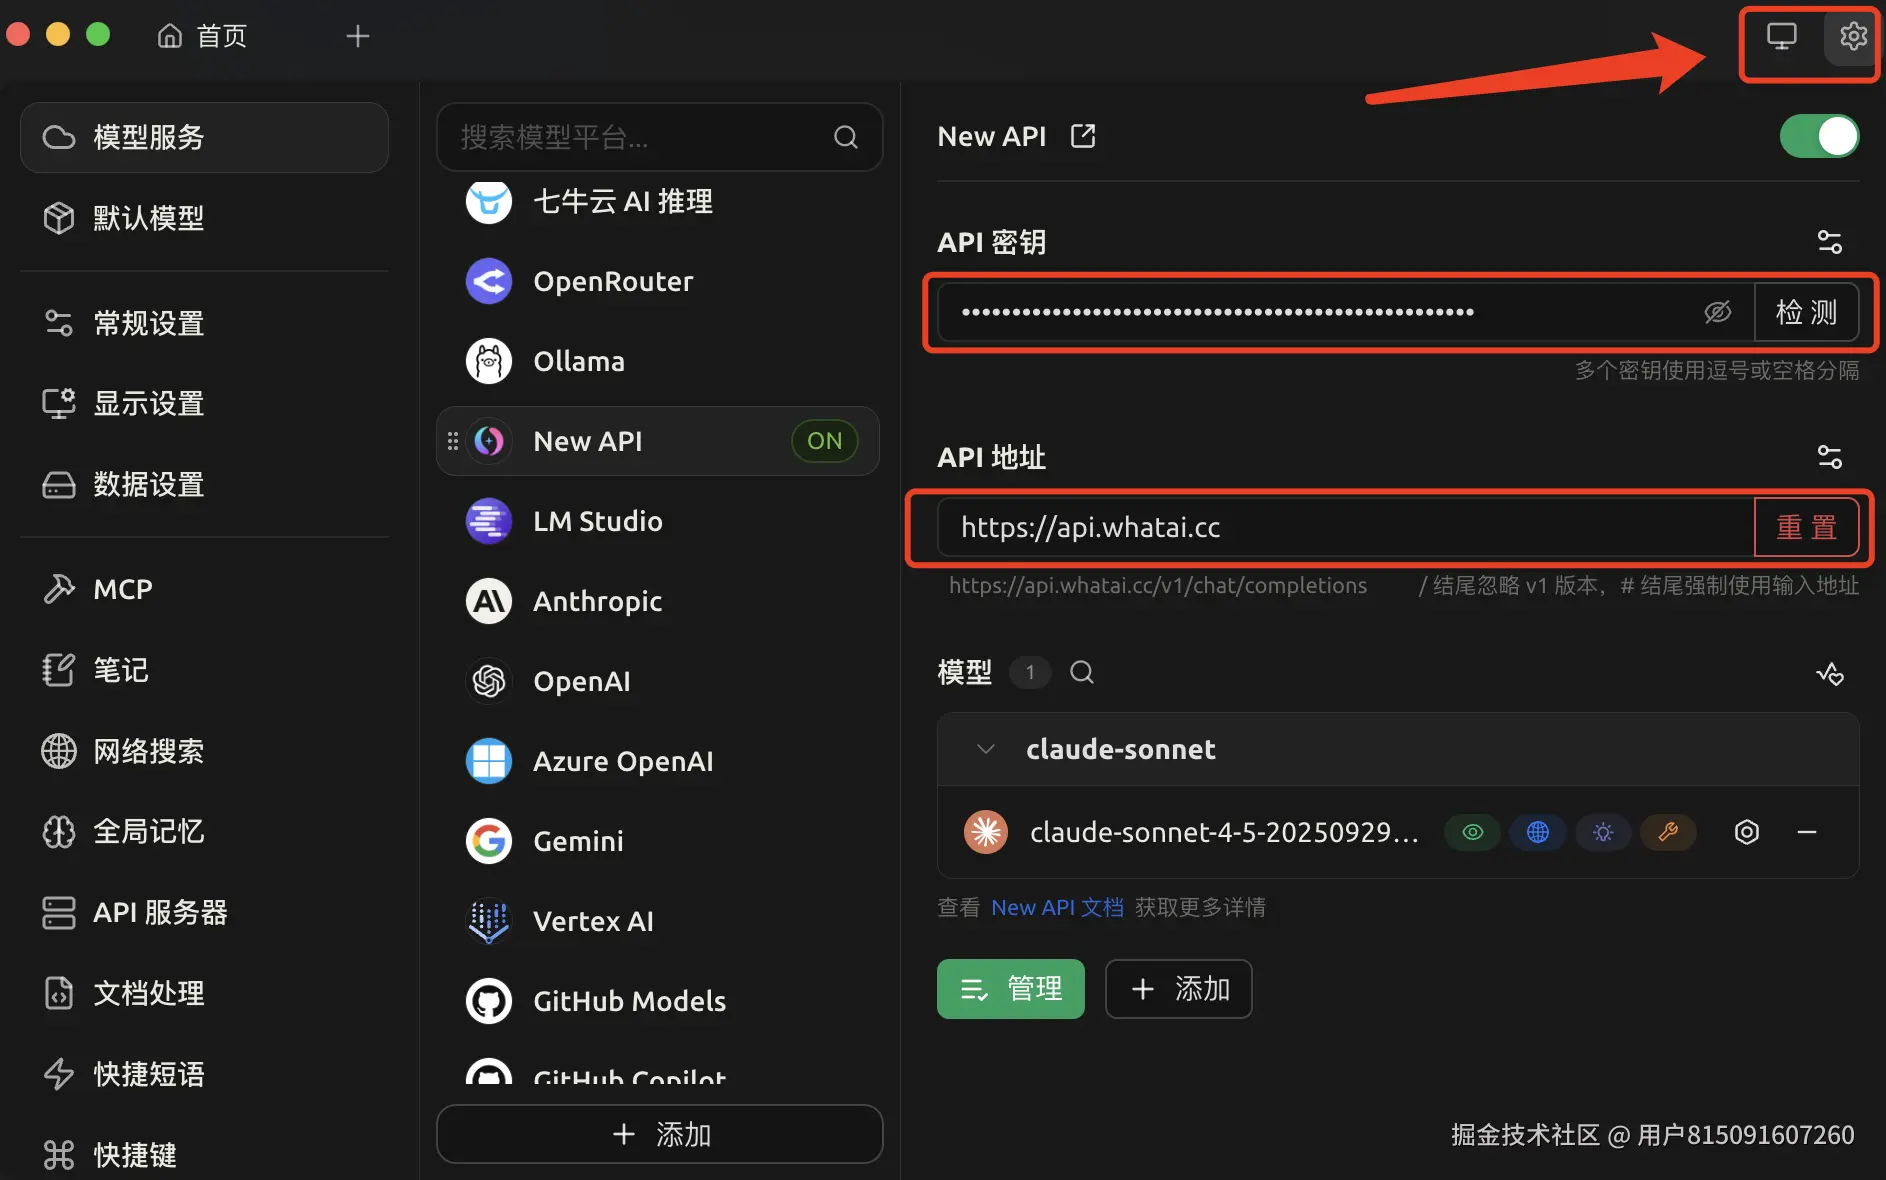Image resolution: width=1886 pixels, height=1180 pixels.
Task: Toggle the New API provider switch
Action: 1818,136
